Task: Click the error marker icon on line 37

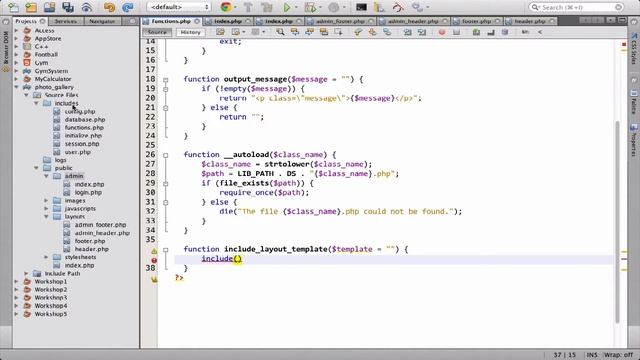Action: pyautogui.click(x=154, y=260)
